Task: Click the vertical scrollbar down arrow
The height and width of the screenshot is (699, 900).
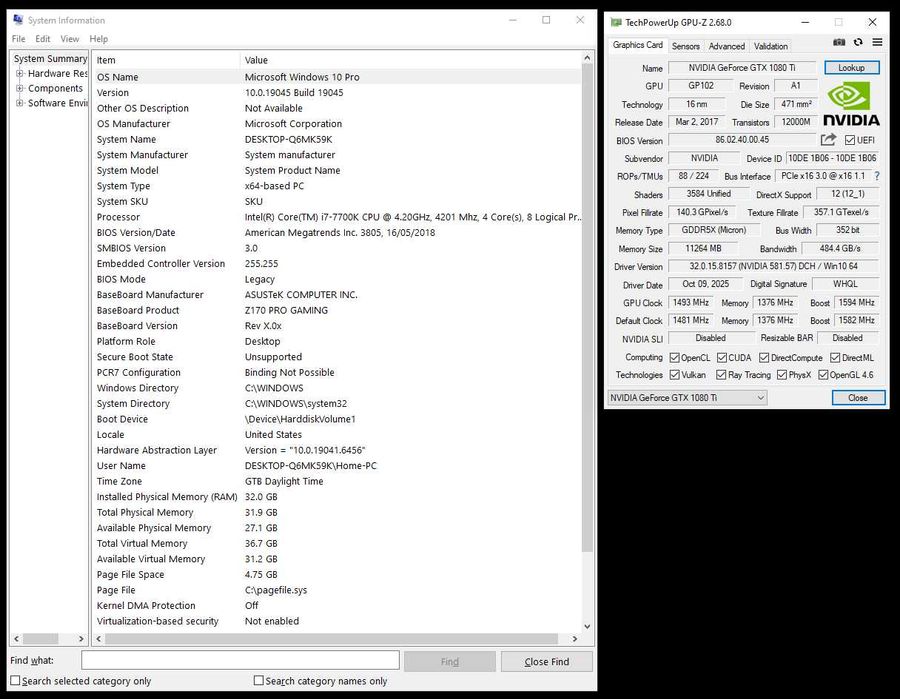Action: (587, 626)
